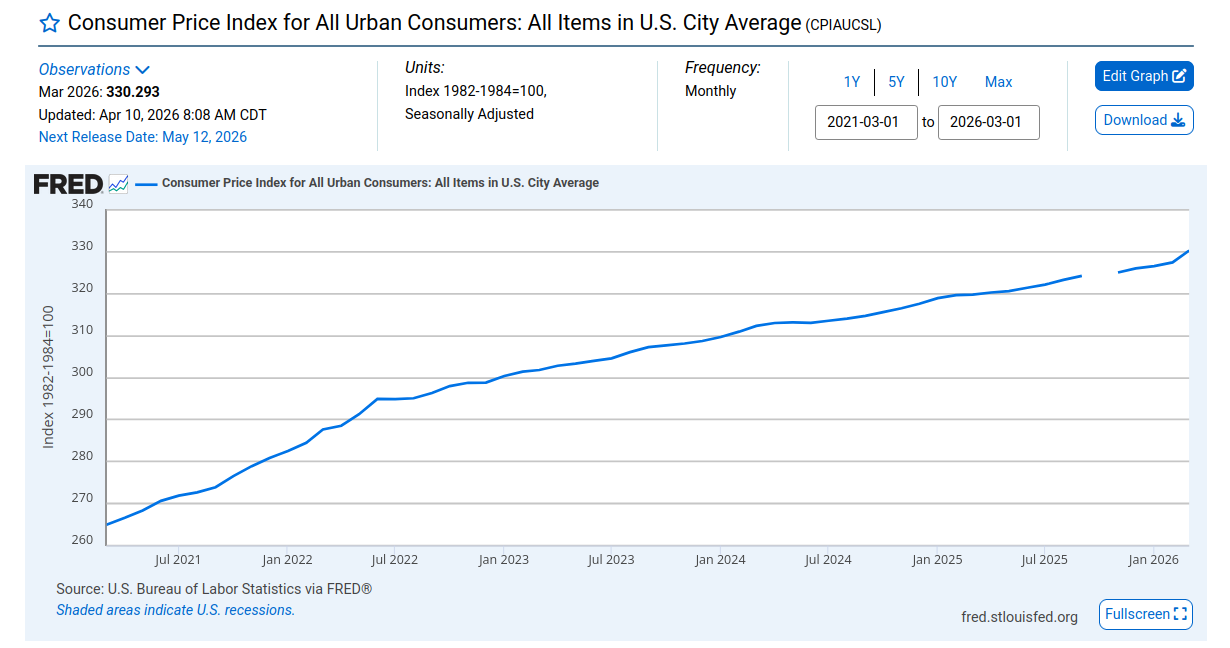Screen dimensions: 1230x648
Task: Click the 'Frequency:' heading
Action: [x=722, y=68]
